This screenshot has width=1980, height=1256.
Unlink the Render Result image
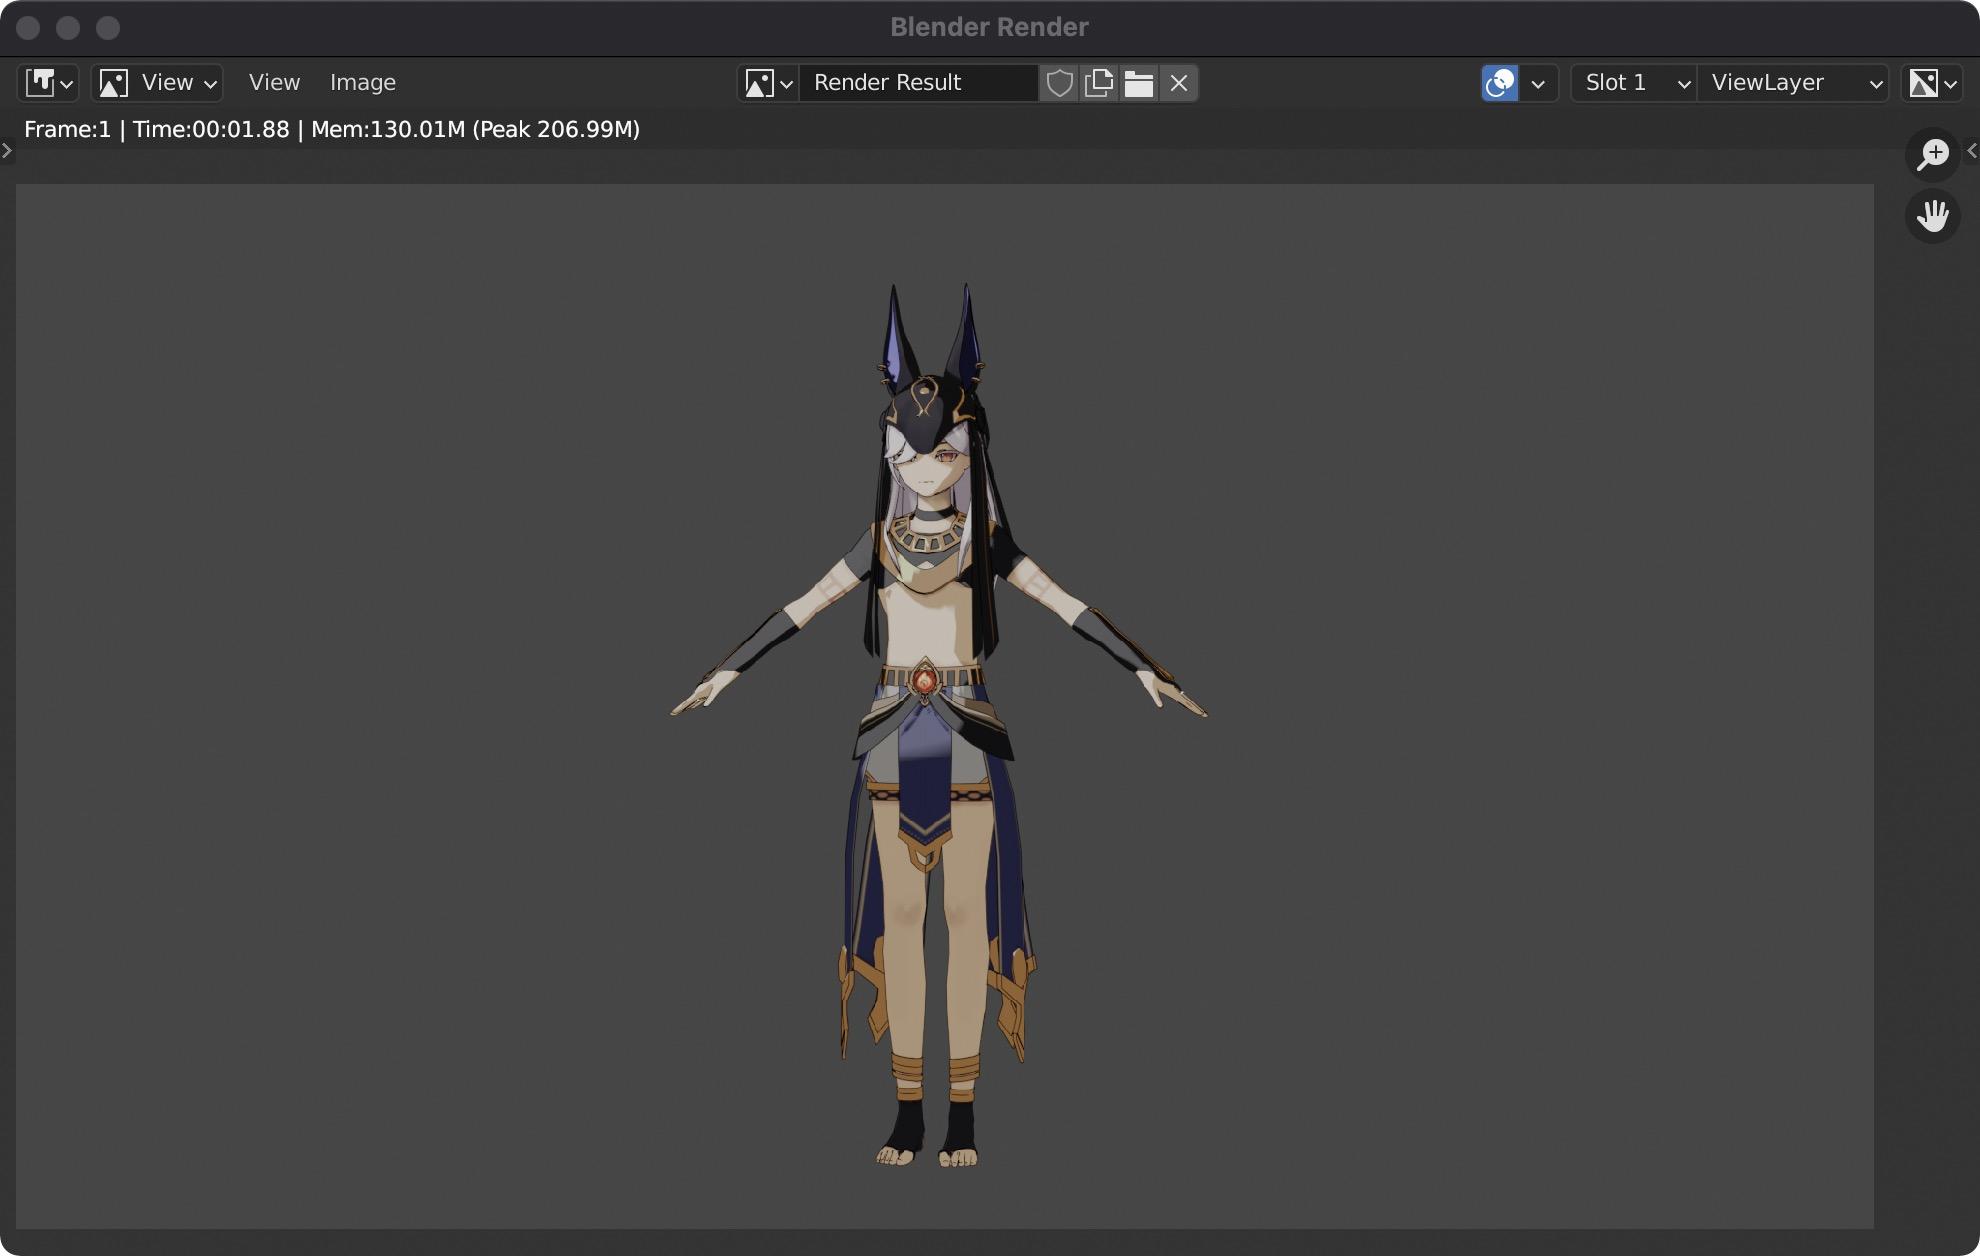1179,83
